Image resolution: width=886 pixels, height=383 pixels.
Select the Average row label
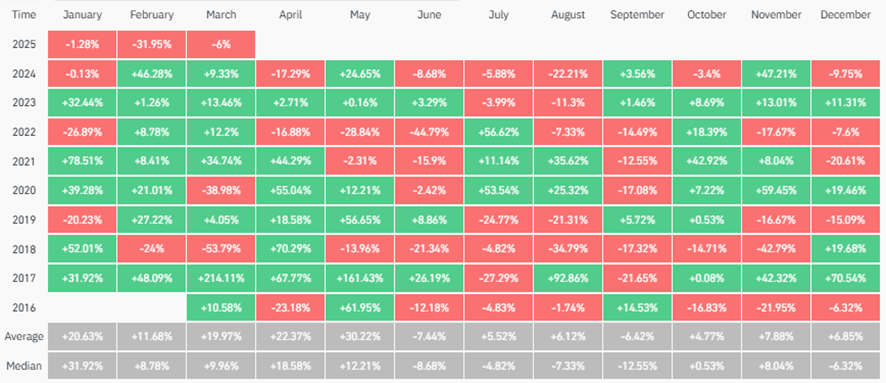click(x=24, y=337)
